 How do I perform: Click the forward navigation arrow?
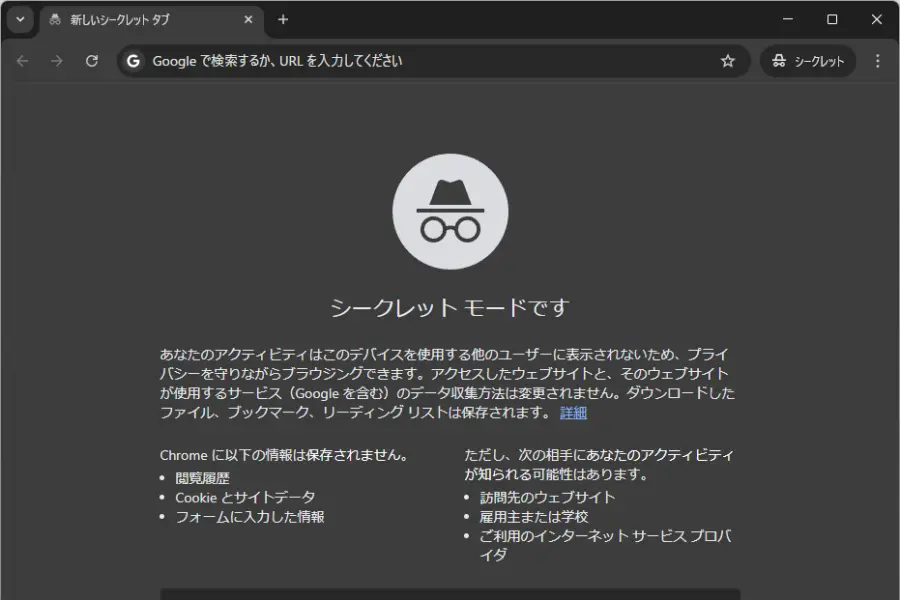click(57, 61)
